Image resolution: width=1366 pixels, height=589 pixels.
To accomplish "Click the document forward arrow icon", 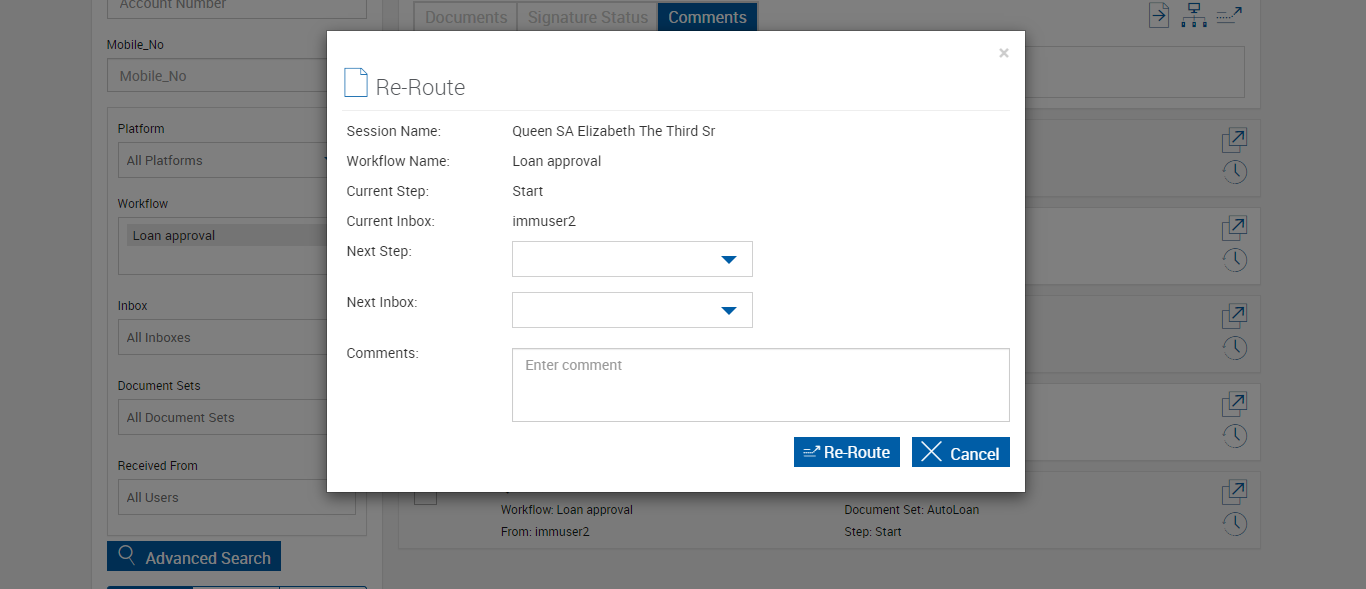I will 1158,15.
